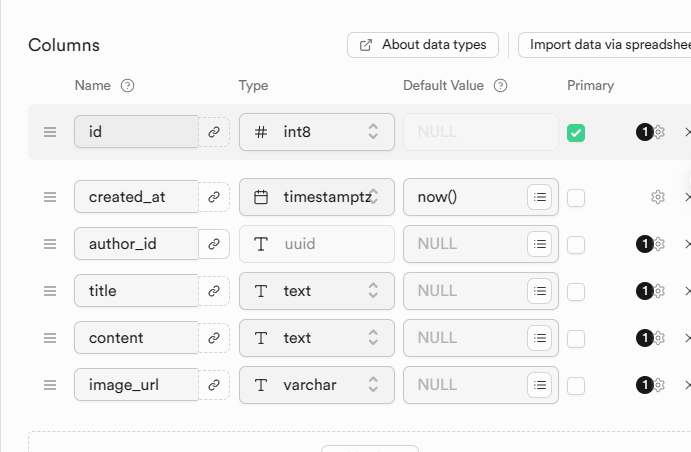Click the foreign key link icon for title
This screenshot has height=452, width=691.
[x=213, y=291]
